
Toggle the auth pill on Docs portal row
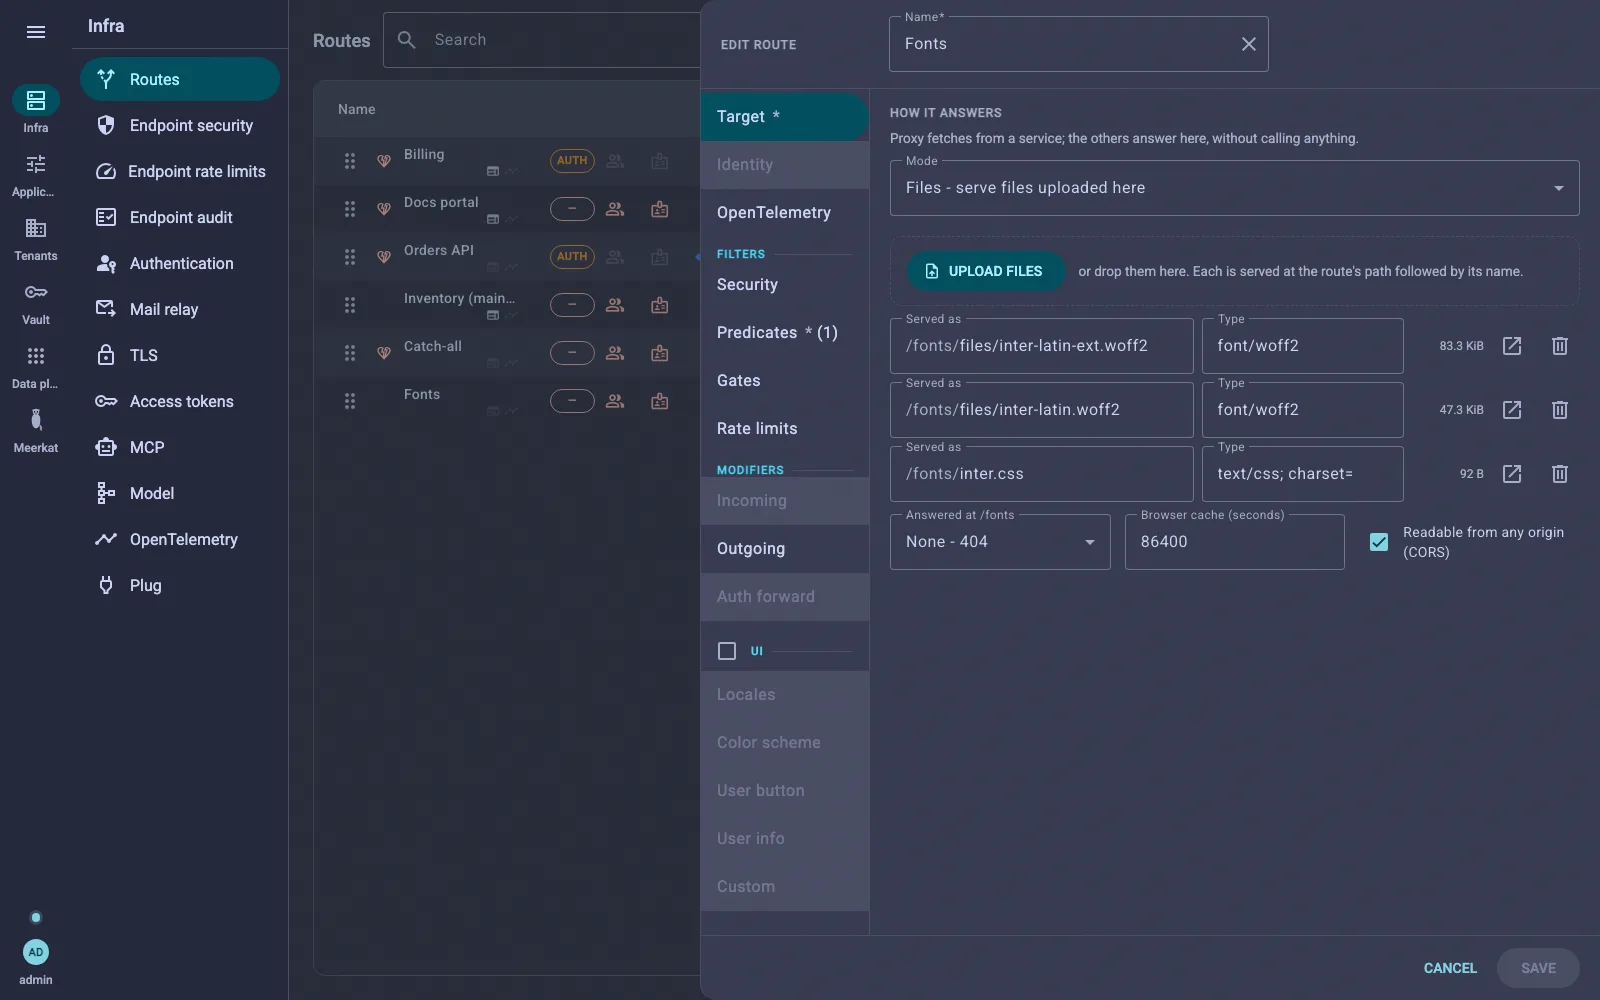[x=572, y=209]
